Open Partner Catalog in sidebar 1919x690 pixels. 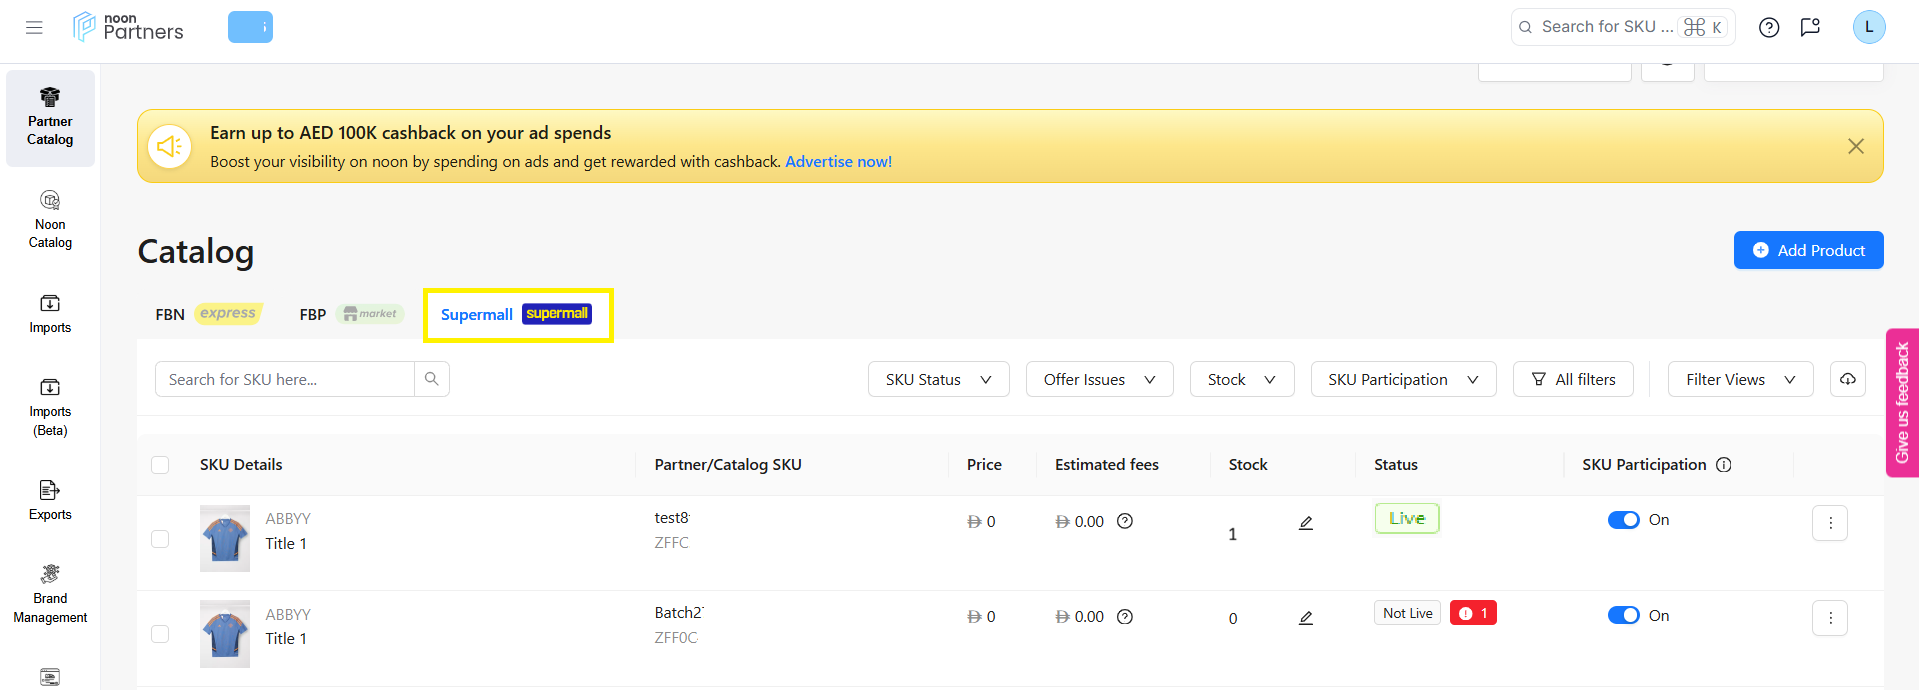pyautogui.click(x=50, y=118)
